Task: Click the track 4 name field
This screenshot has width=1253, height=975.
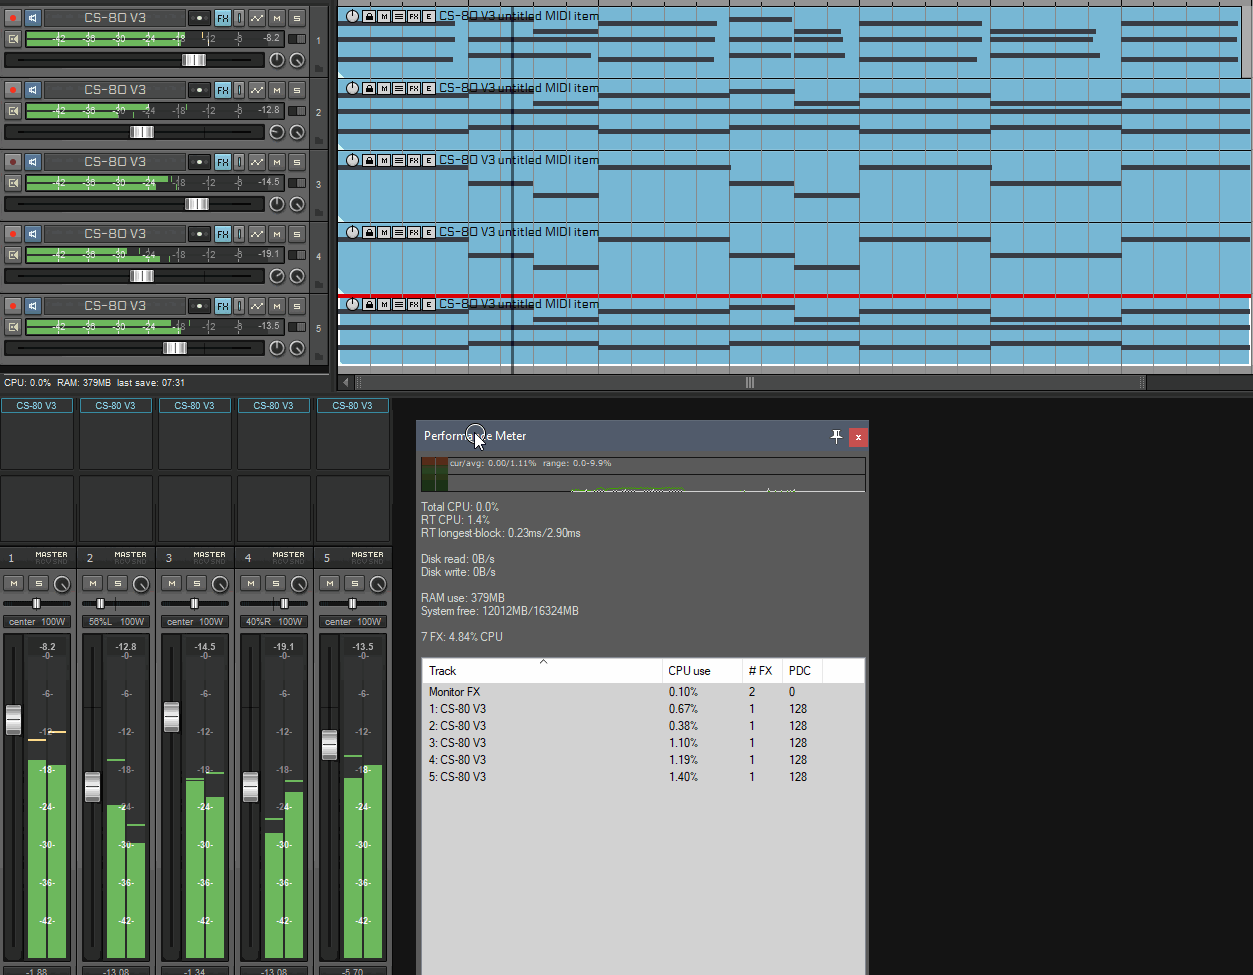Action: (x=115, y=234)
